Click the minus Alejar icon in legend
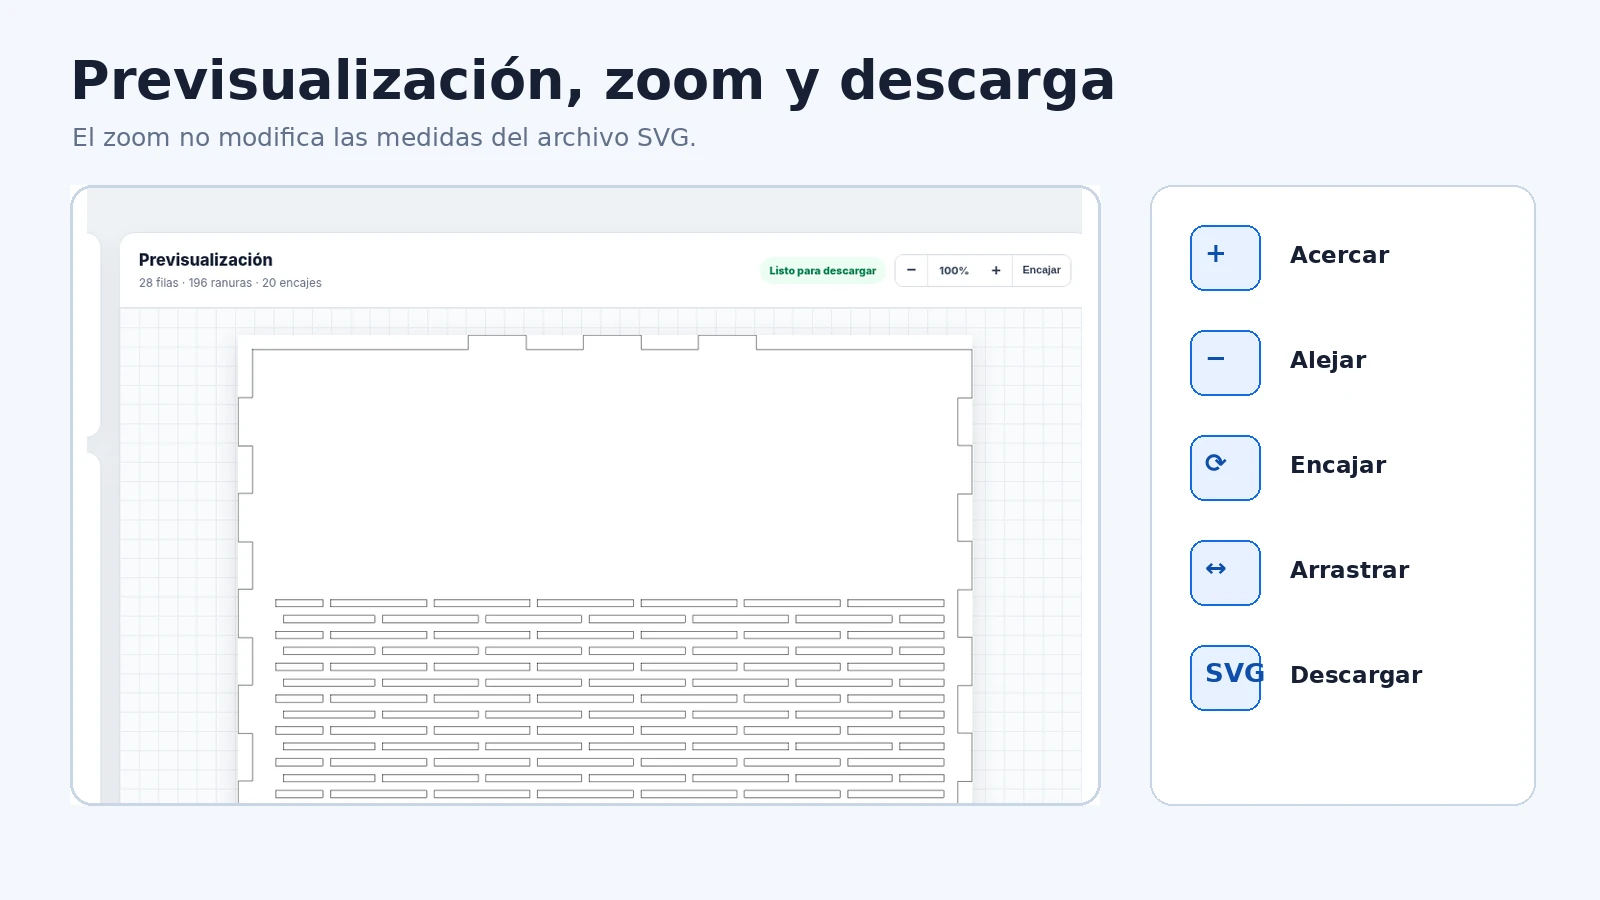 click(1225, 363)
